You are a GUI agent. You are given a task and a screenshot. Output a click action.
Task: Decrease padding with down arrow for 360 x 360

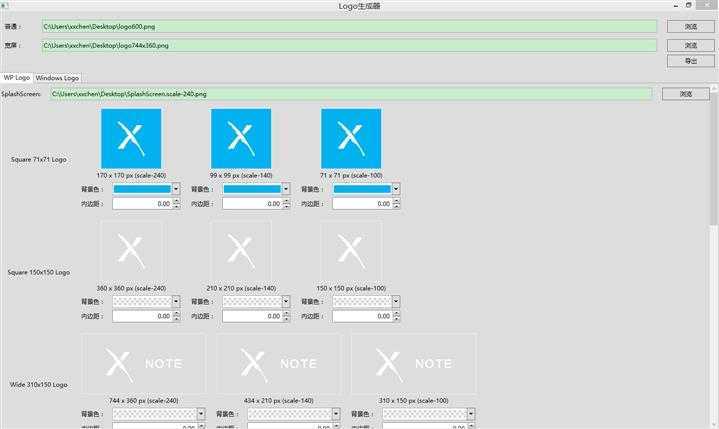[177, 319]
